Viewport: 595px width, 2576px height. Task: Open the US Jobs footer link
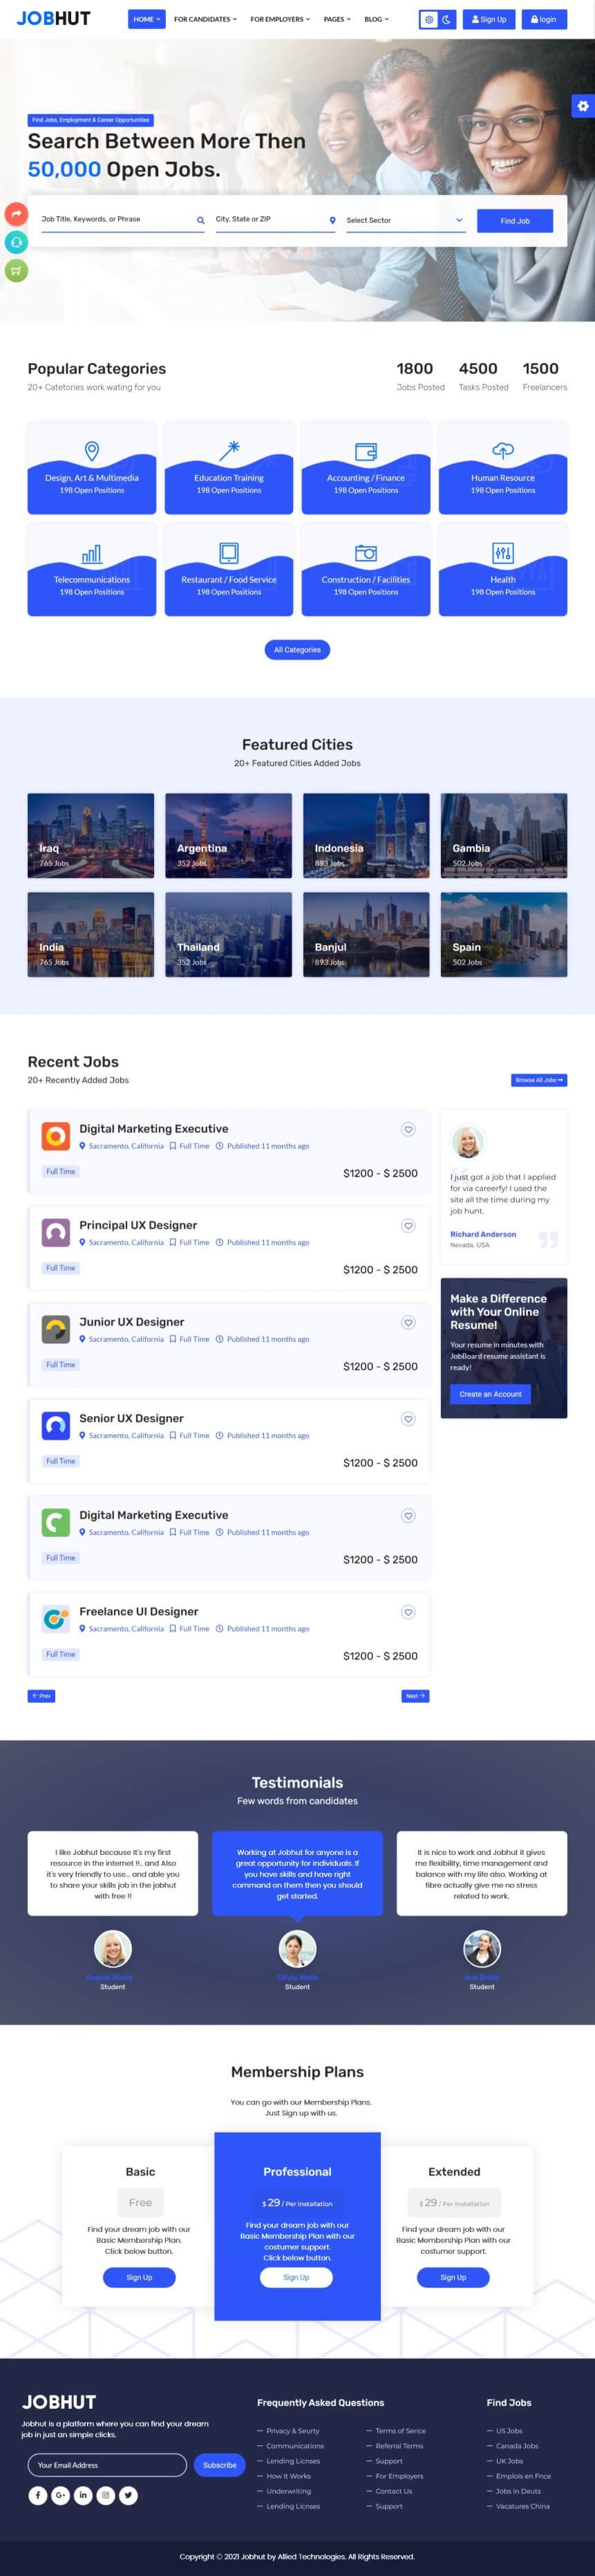coord(509,2430)
